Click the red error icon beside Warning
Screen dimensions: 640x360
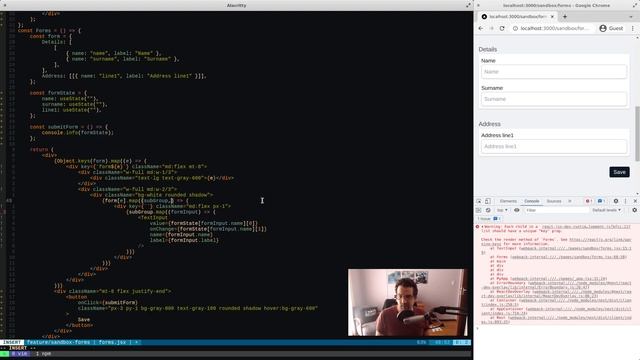477,227
